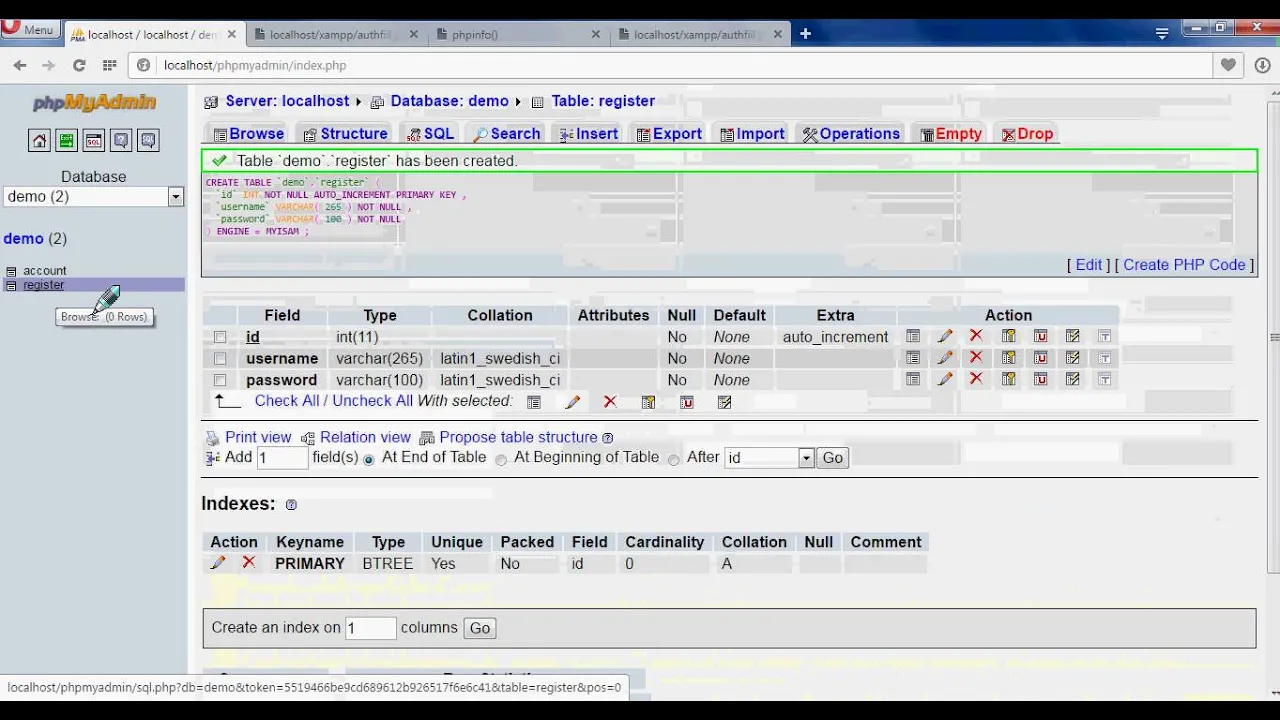Click the index columns number input
This screenshot has height=720, width=1280.
(x=370, y=628)
